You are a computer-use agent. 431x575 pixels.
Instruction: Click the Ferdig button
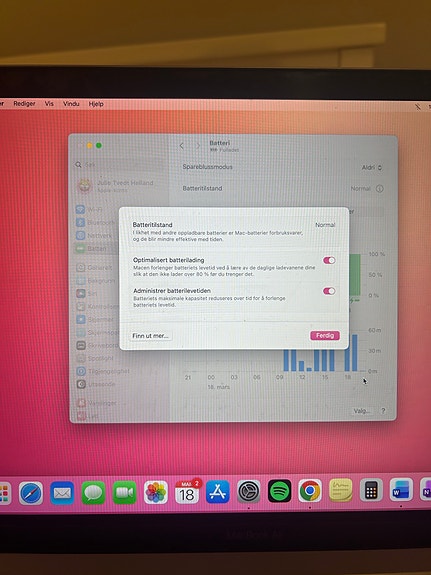pyautogui.click(x=325, y=336)
